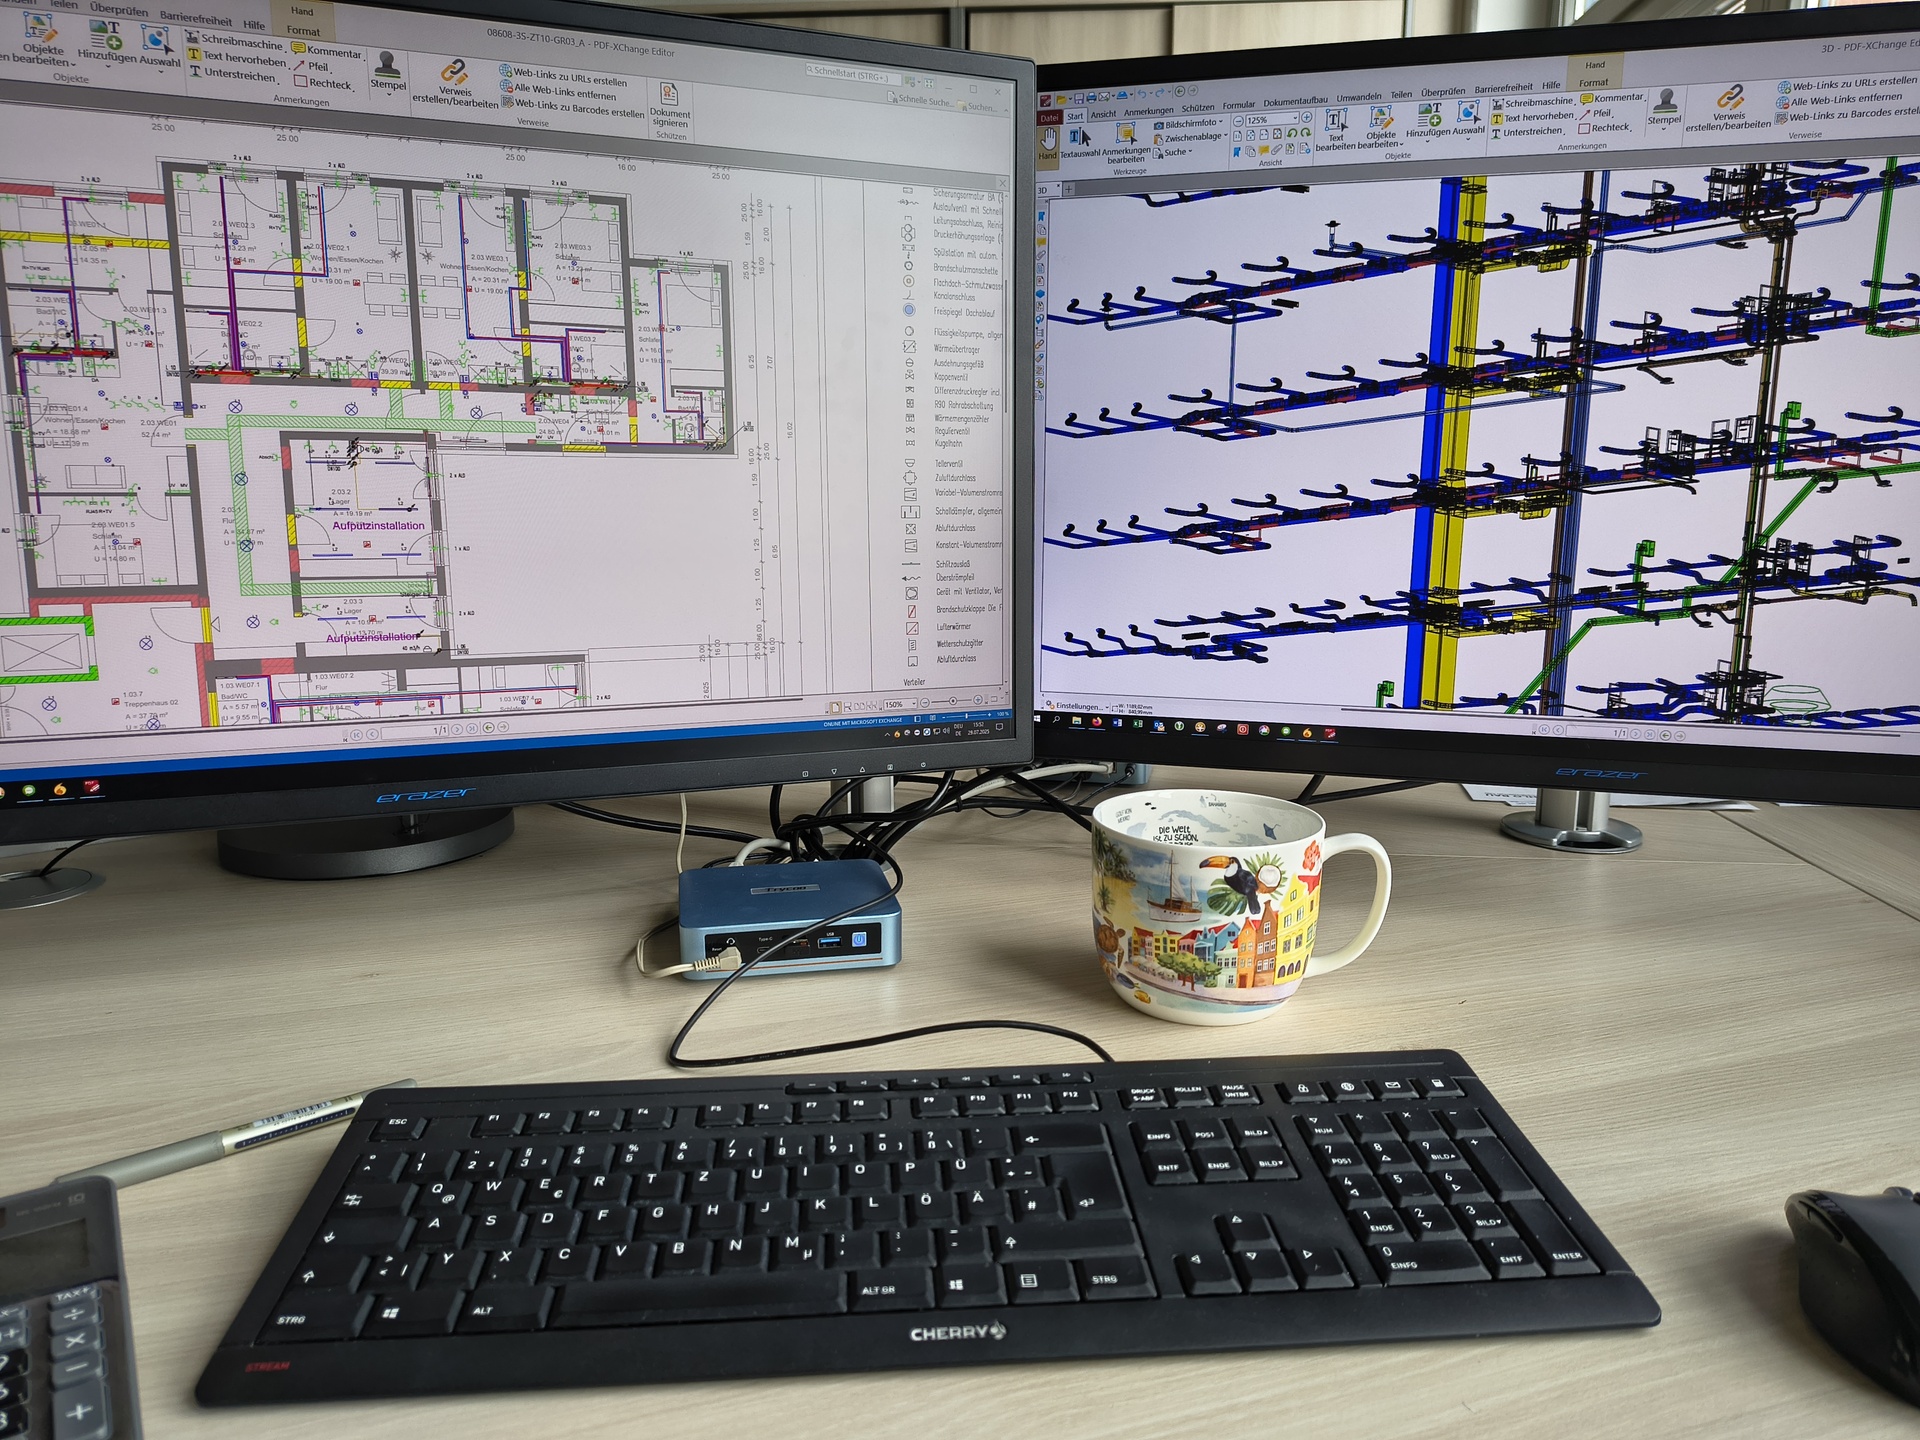The width and height of the screenshot is (1920, 1440).
Task: Click Auswahl icon on the right monitor
Action: click(1468, 118)
